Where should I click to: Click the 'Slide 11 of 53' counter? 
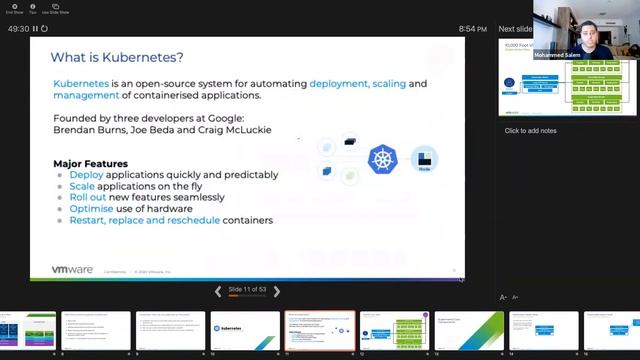[x=247, y=289]
